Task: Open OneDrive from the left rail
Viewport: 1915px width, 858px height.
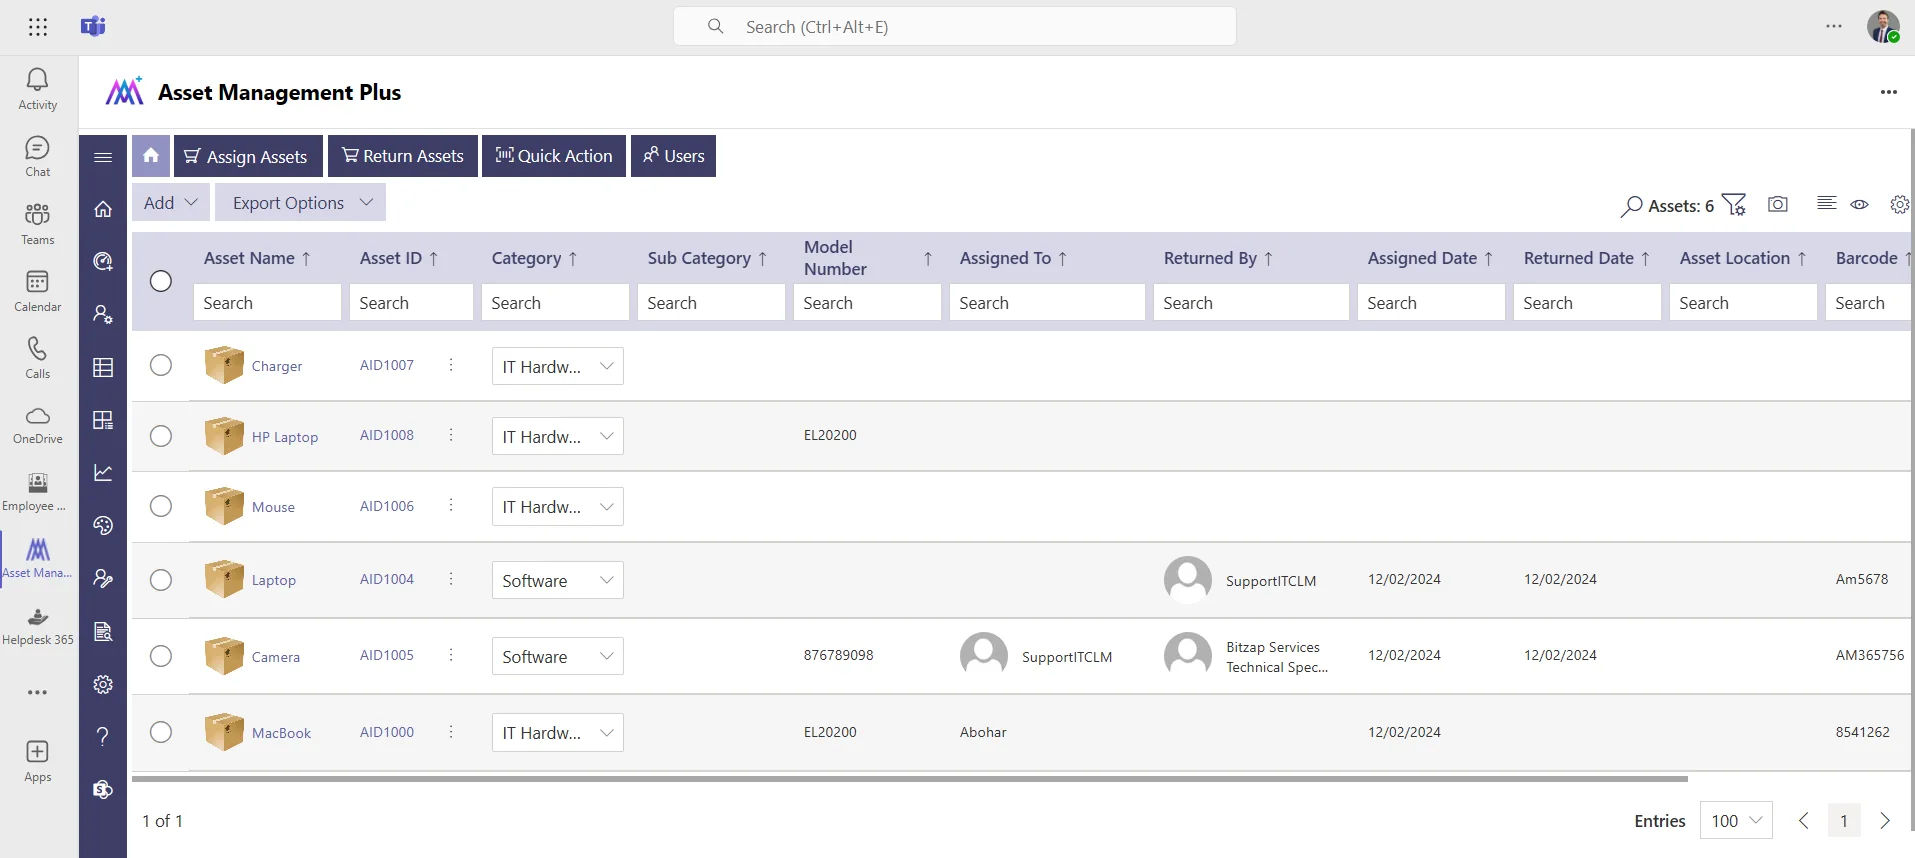Action: pyautogui.click(x=38, y=424)
